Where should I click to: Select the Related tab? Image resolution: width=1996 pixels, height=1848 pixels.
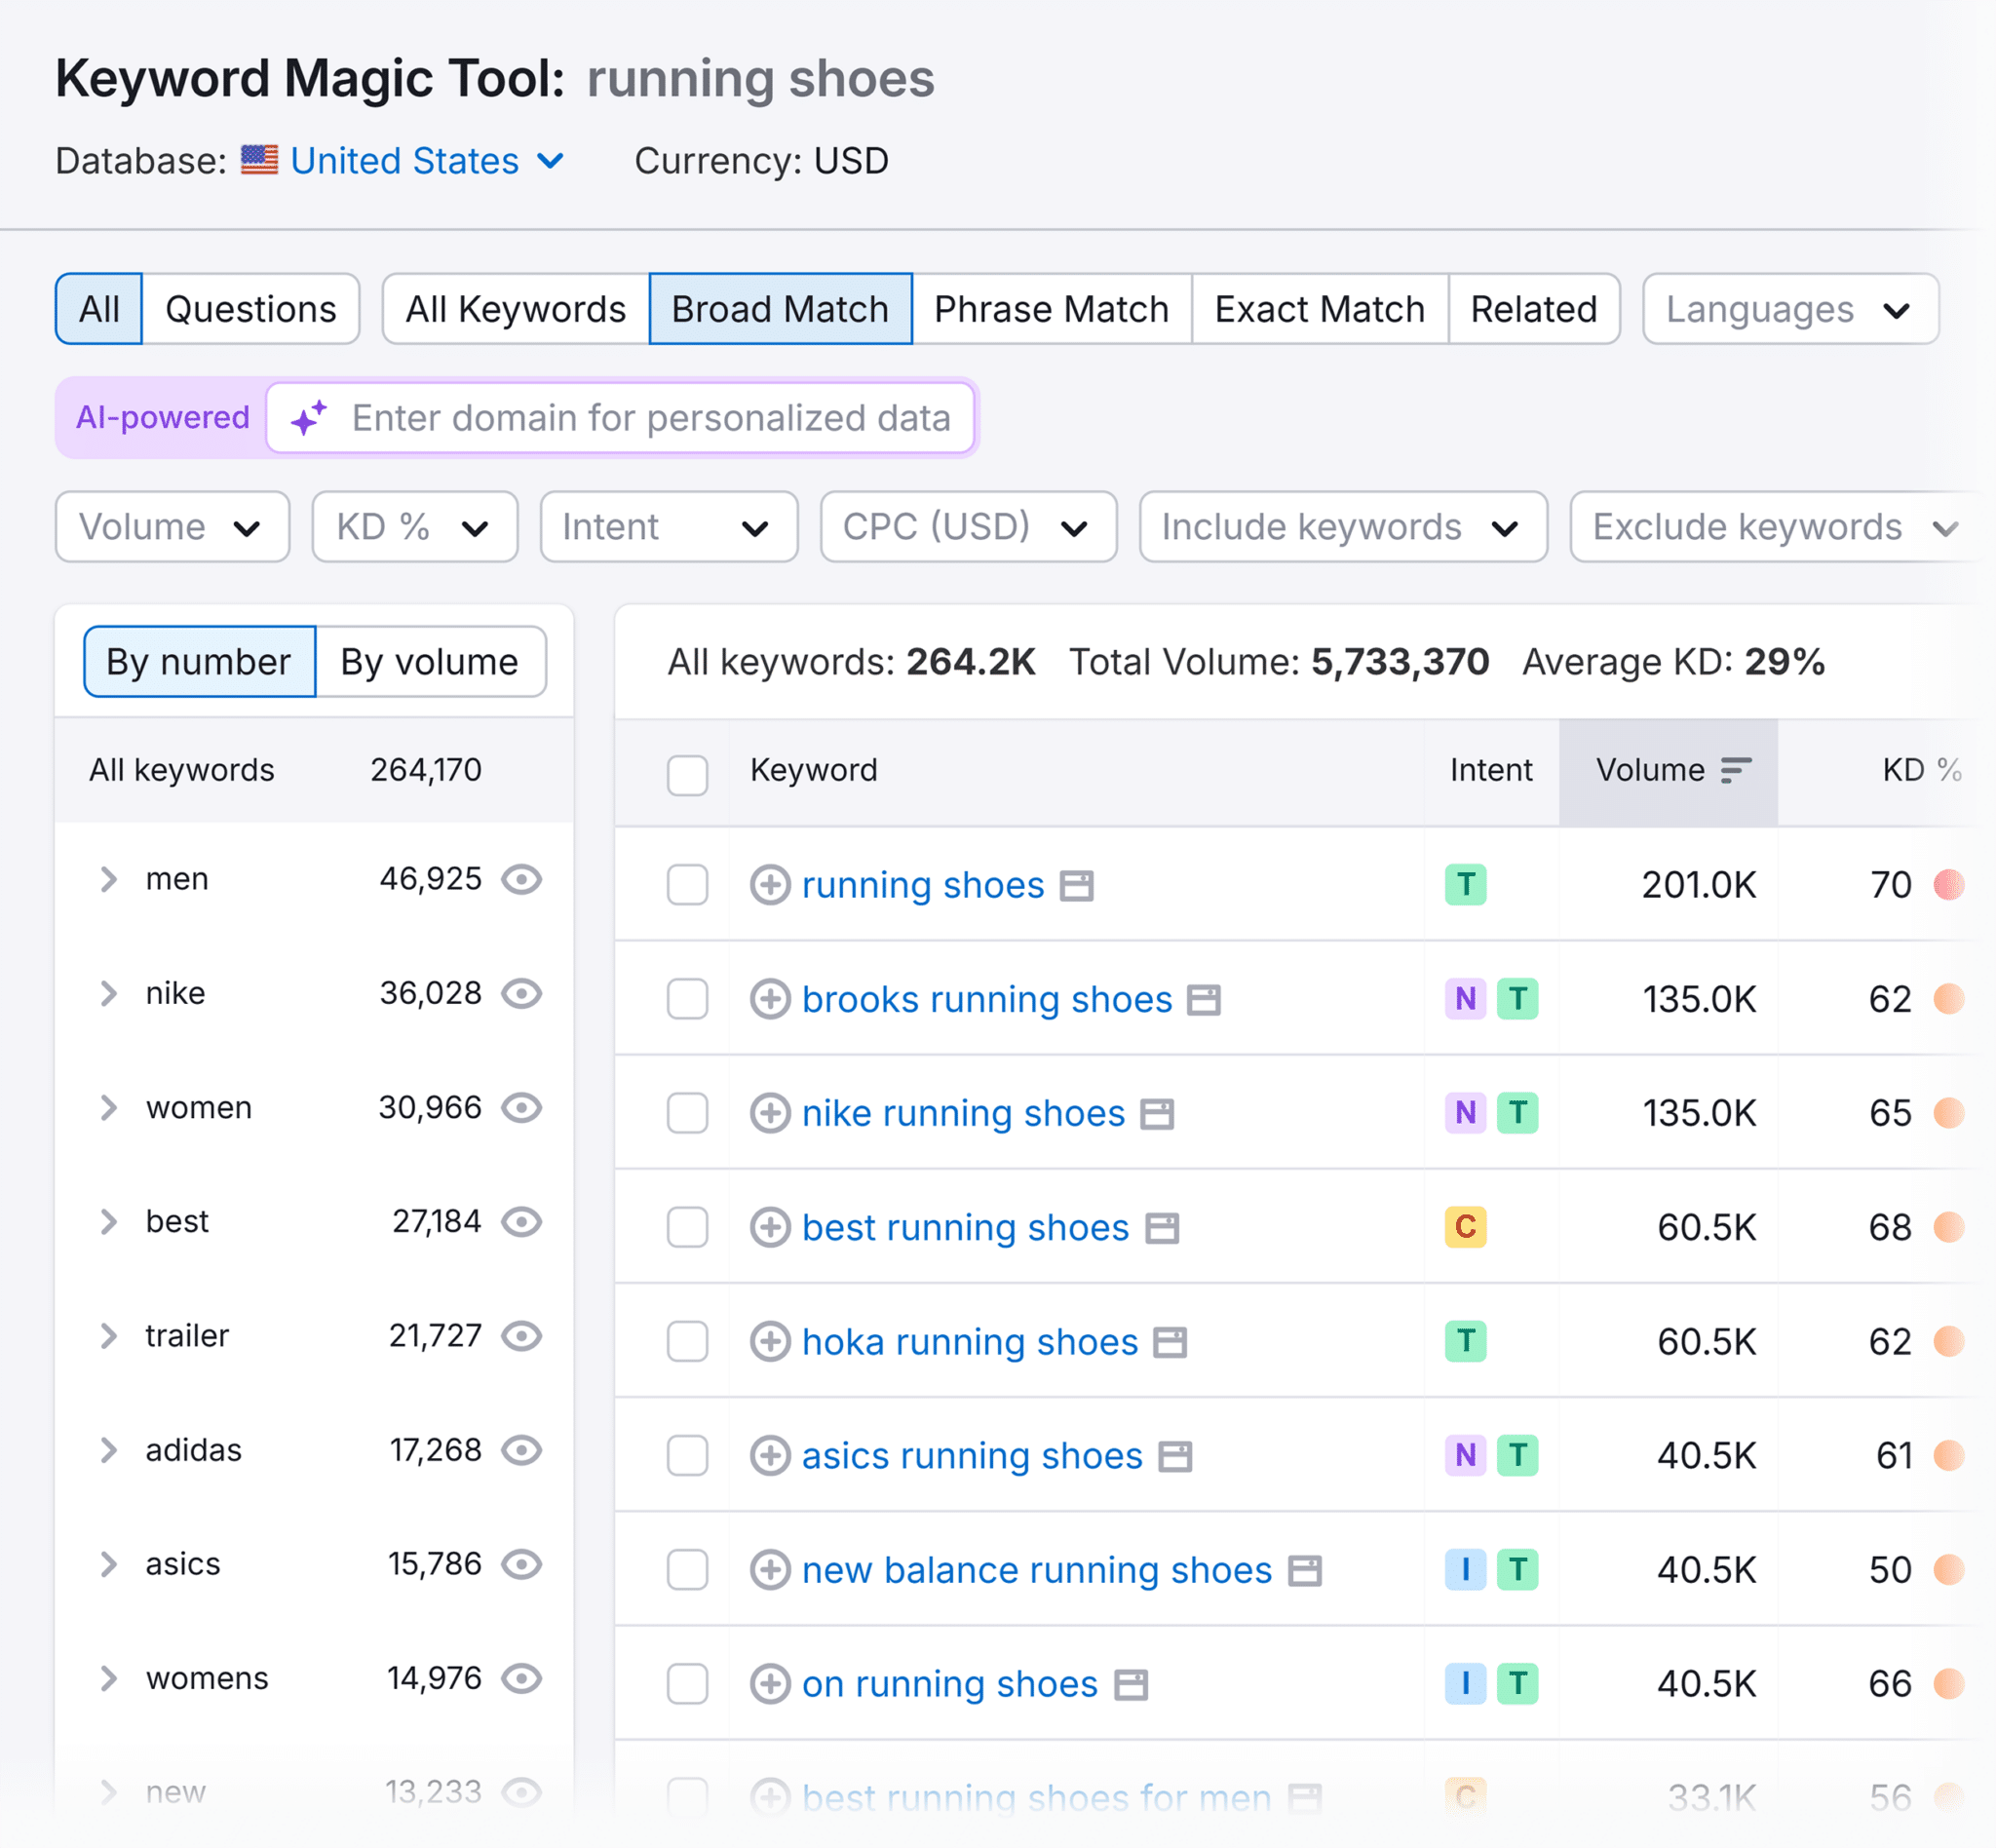click(1533, 309)
